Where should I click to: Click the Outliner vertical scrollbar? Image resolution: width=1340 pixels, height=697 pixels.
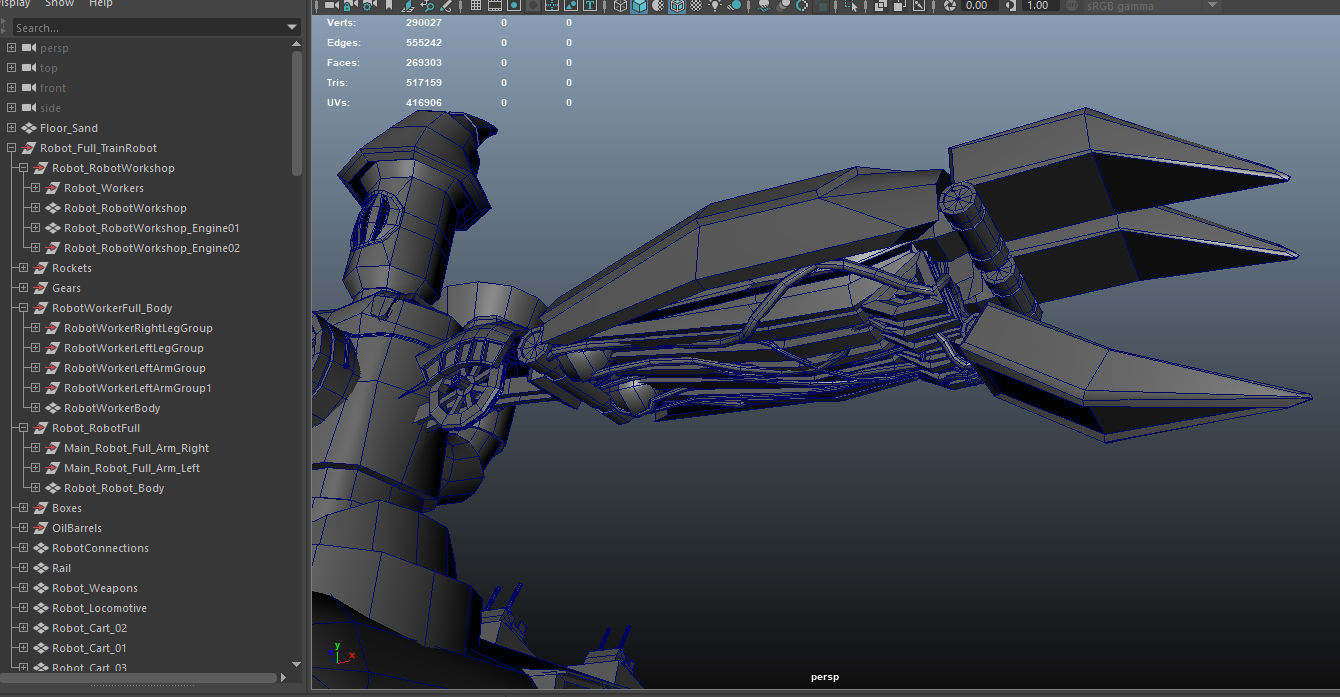click(296, 112)
